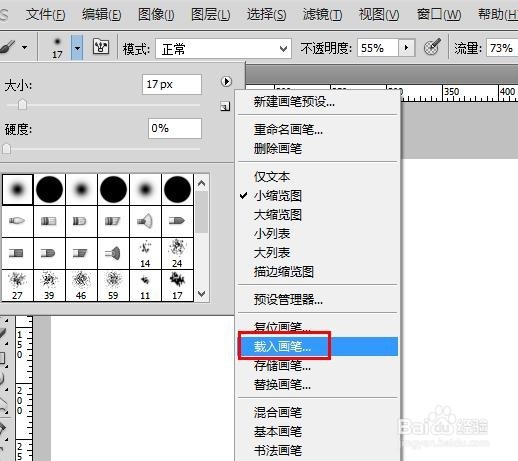Screen dimensions: 518x461
Task: Click the brush size slider handle
Action: point(22,105)
